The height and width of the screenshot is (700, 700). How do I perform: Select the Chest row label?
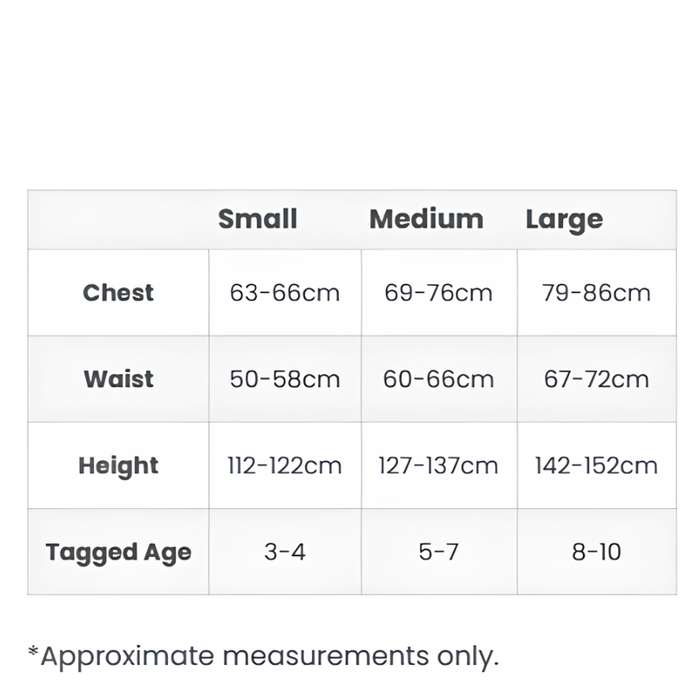pyautogui.click(x=118, y=293)
